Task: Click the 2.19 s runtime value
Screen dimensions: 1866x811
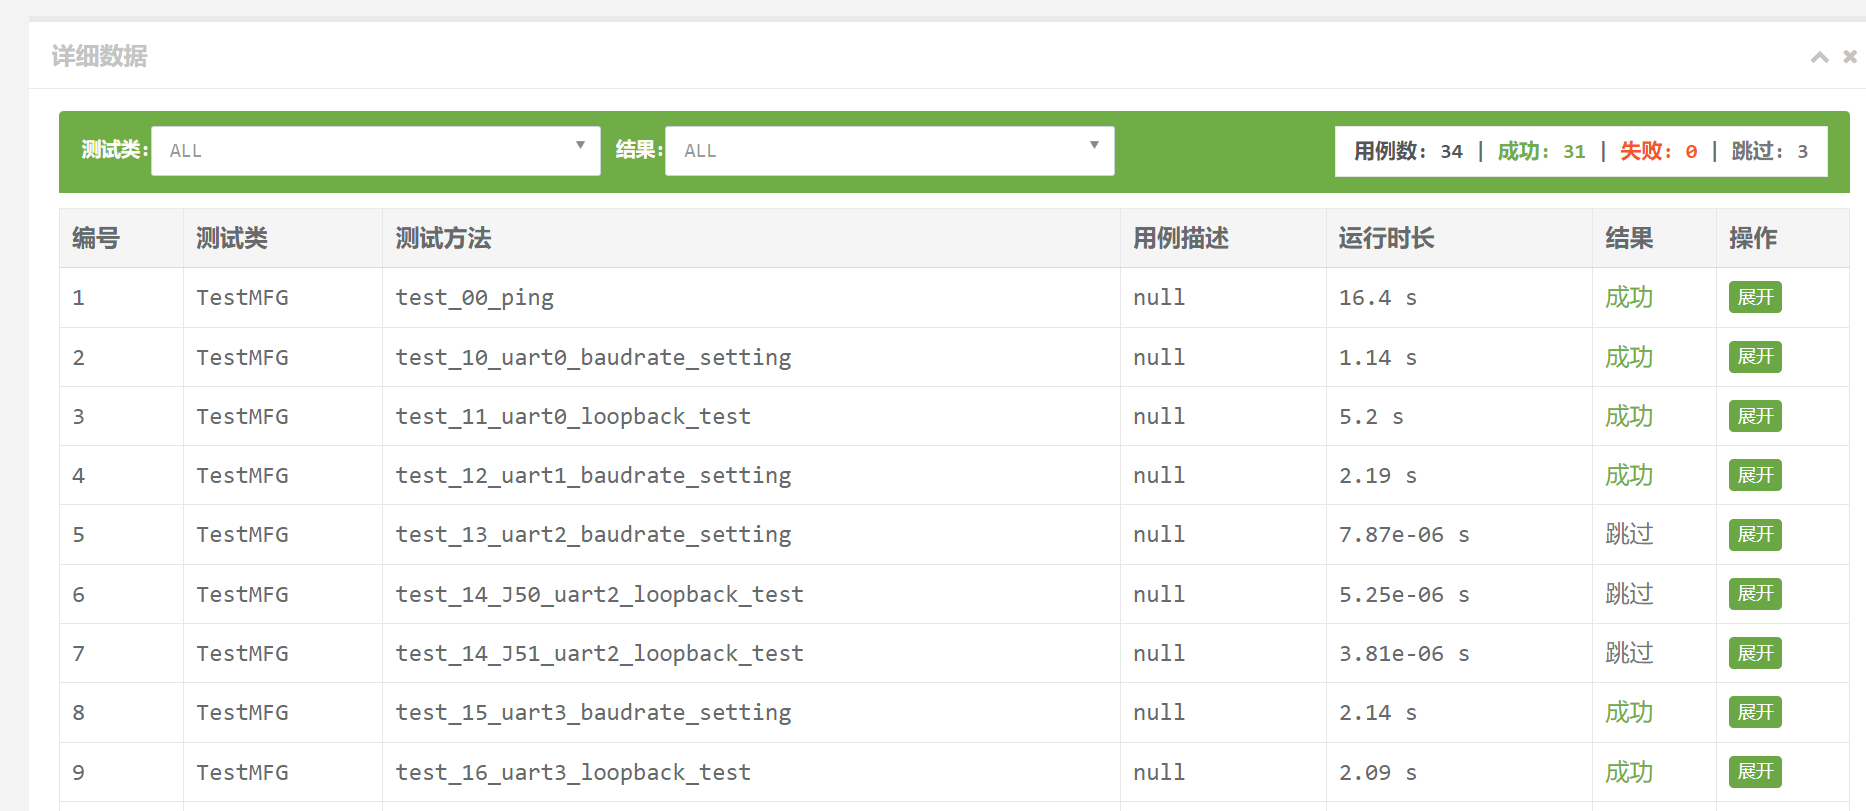Action: coord(1378,476)
